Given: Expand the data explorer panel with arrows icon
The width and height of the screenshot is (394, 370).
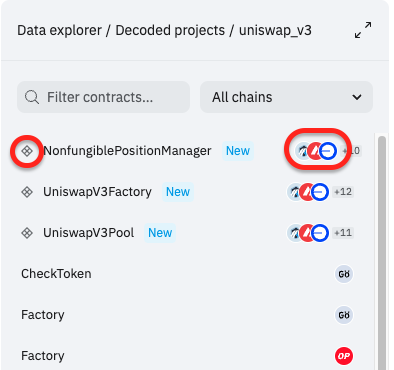Looking at the screenshot, I should click(x=363, y=30).
